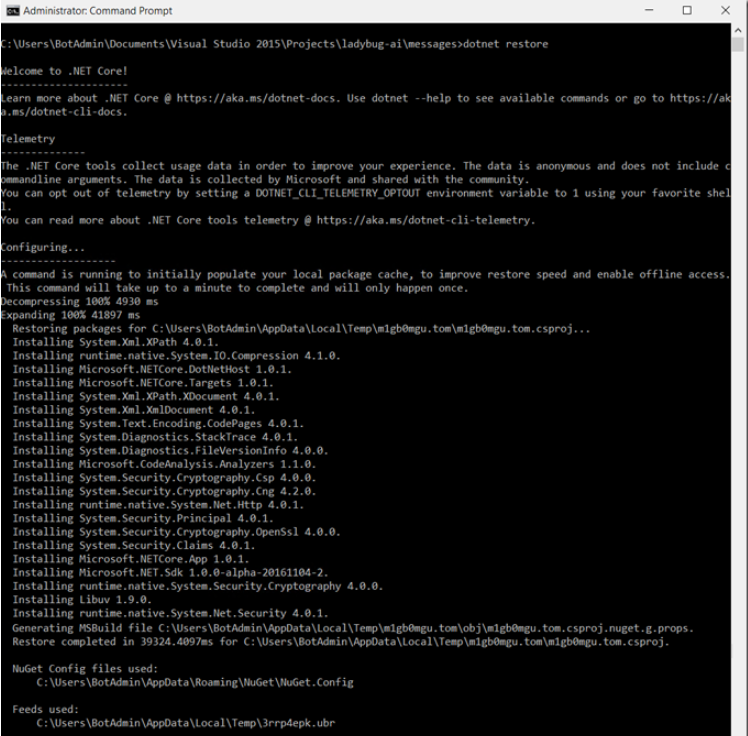Click 'Installing Libuv 1.9.0.' line
Viewport: 748px width, 736px height.
tap(82, 600)
